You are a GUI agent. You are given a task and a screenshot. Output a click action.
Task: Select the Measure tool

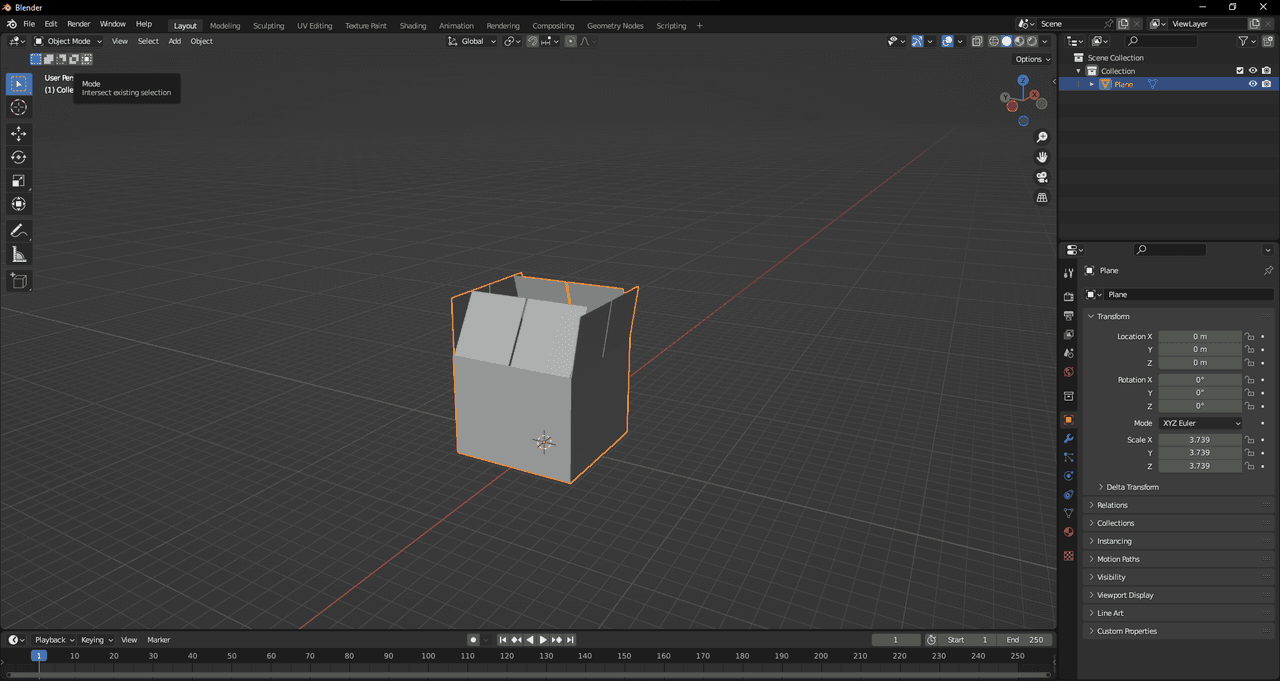(19, 255)
